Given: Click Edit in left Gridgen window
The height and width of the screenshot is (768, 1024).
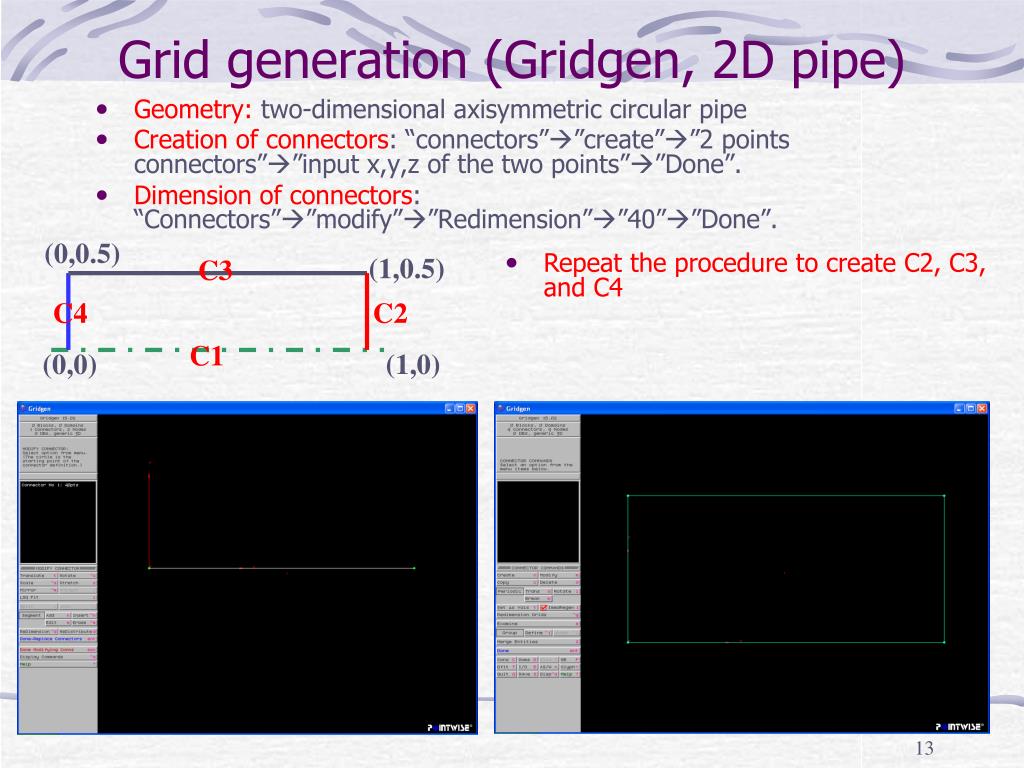Looking at the screenshot, I should tap(58, 622).
